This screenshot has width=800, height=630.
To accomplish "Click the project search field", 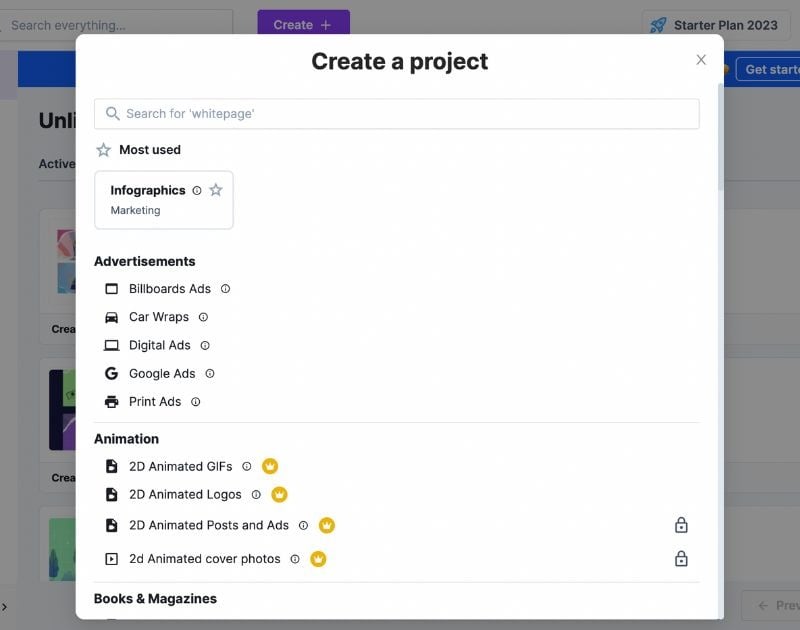I will [x=397, y=114].
